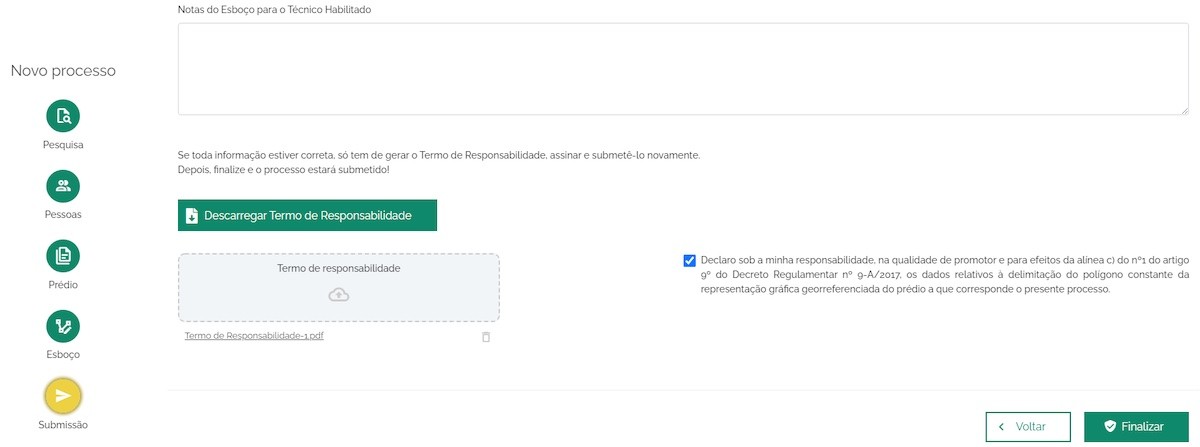Click the cloud upload icon
The image size is (1200, 447).
[x=339, y=294]
